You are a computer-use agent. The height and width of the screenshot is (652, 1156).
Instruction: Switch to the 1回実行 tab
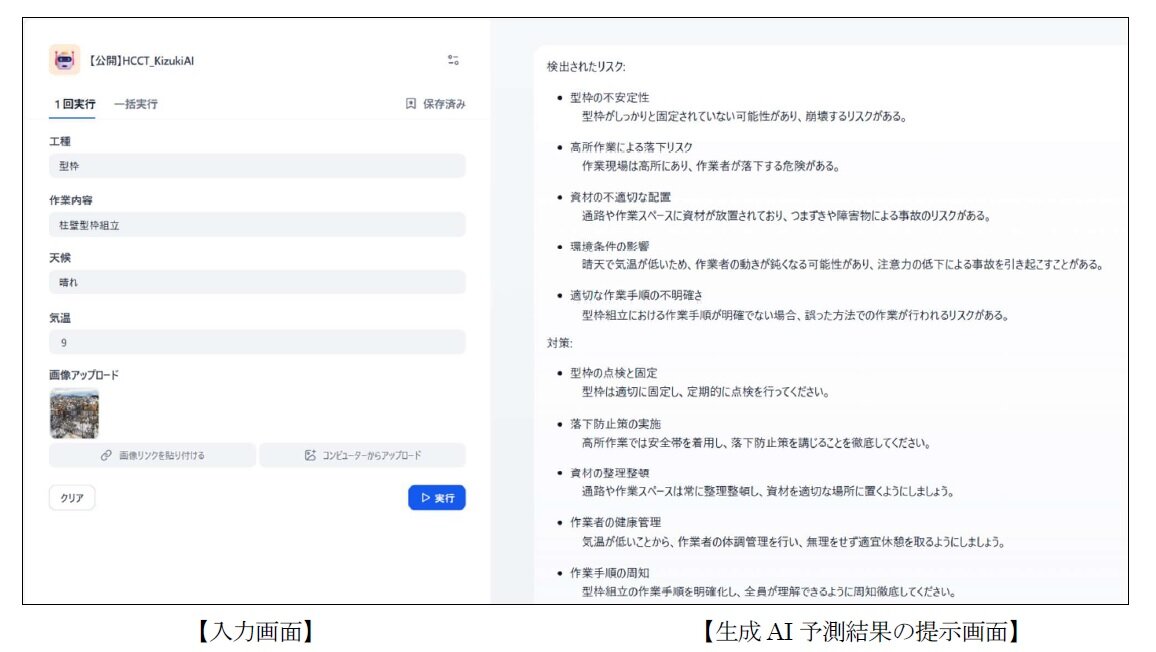point(75,104)
